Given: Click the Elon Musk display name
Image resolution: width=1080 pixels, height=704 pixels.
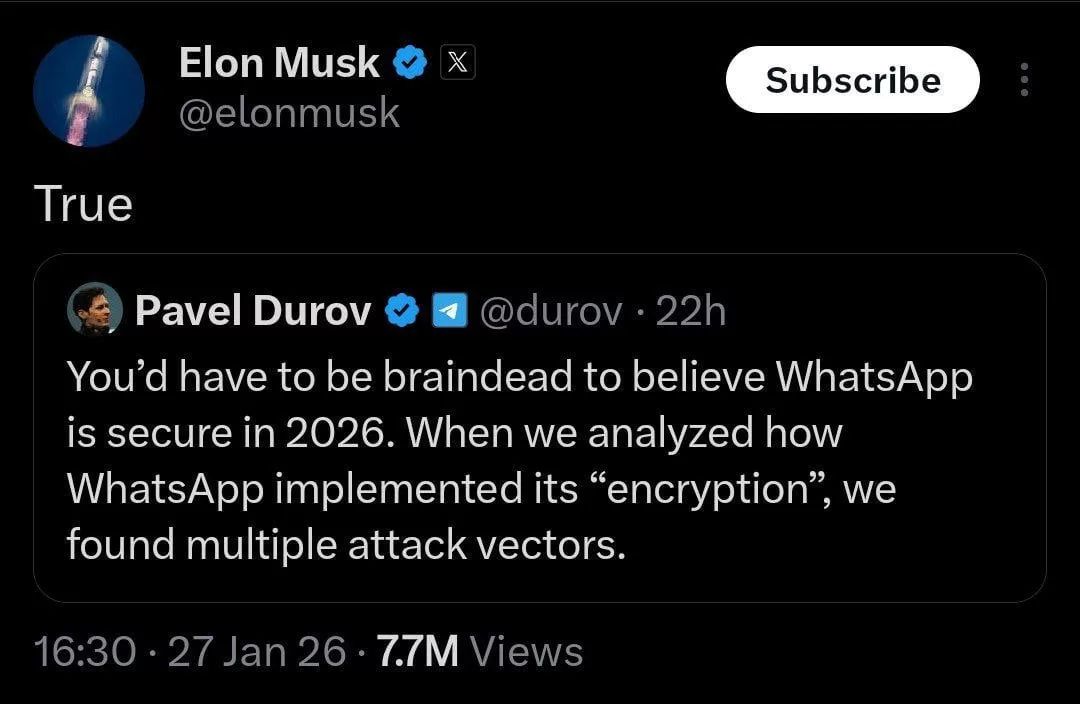Looking at the screenshot, I should 279,64.
